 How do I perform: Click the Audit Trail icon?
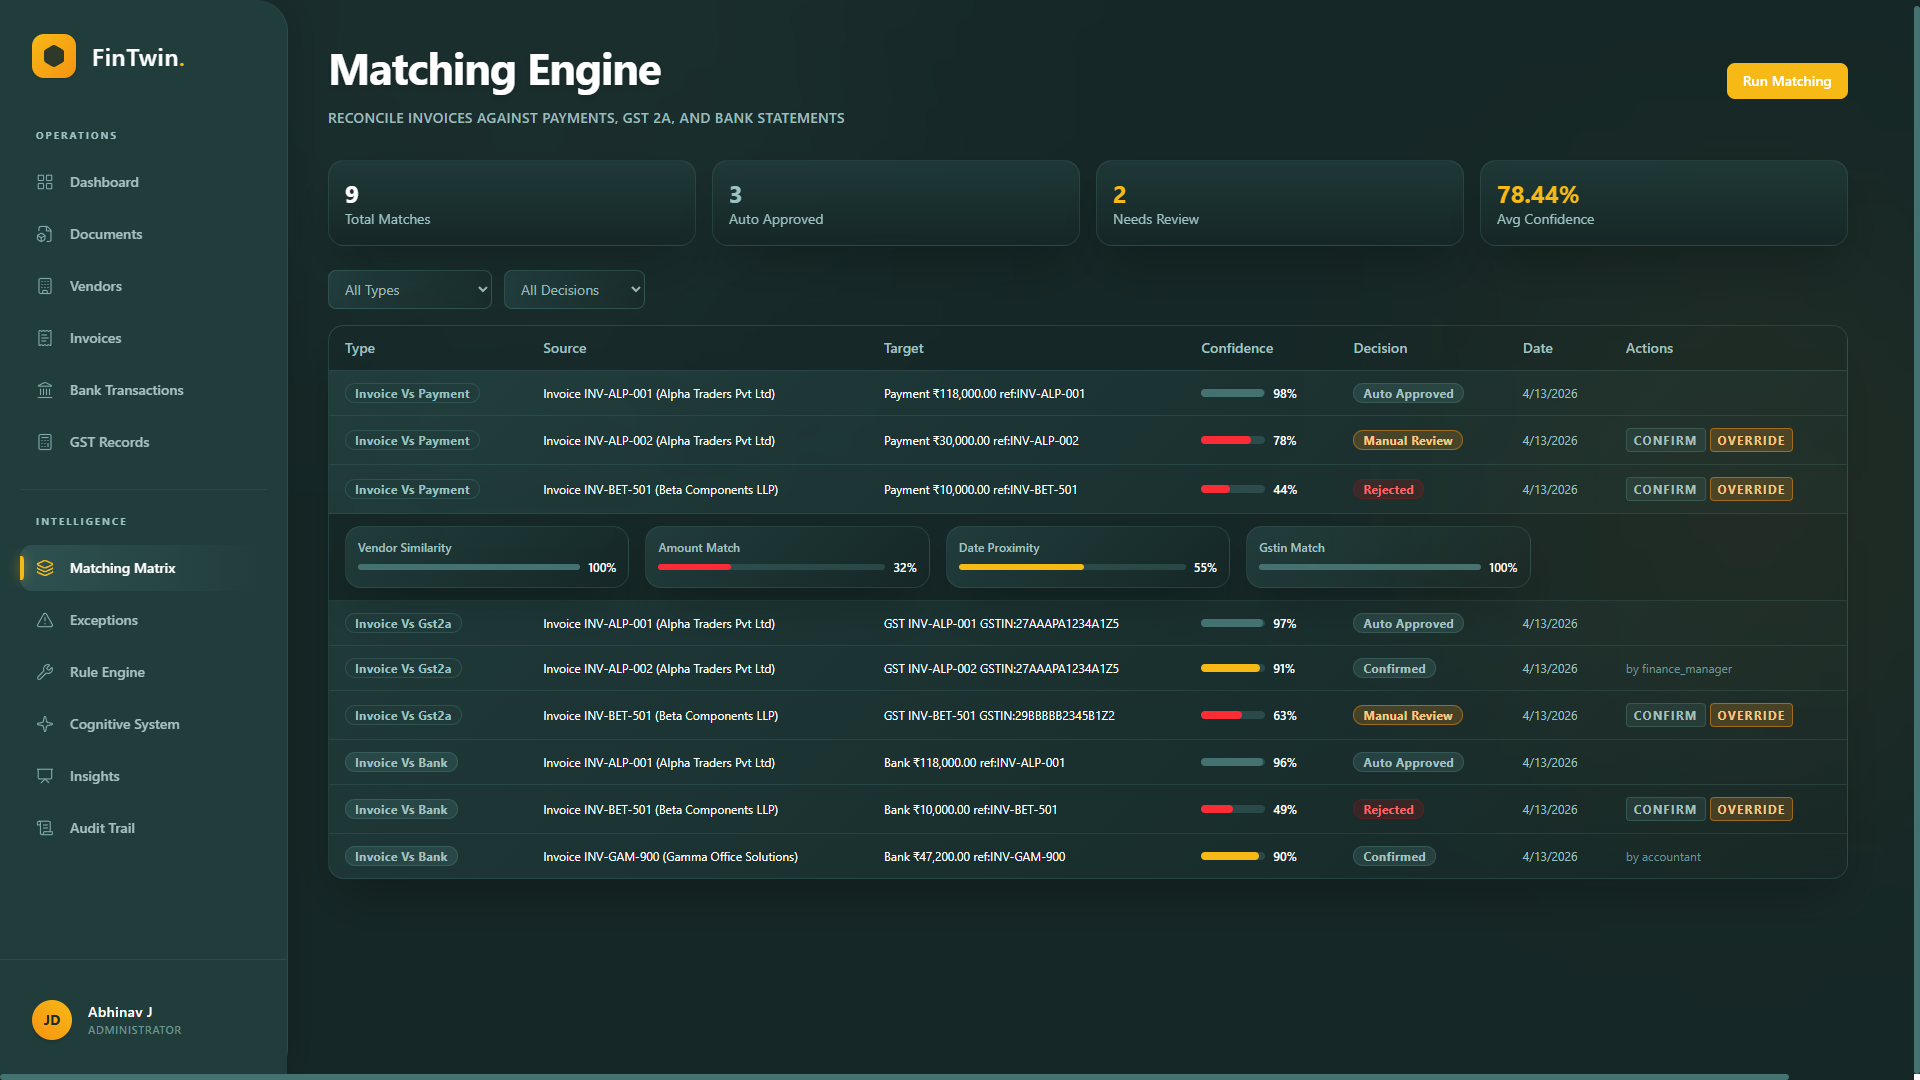tap(45, 828)
